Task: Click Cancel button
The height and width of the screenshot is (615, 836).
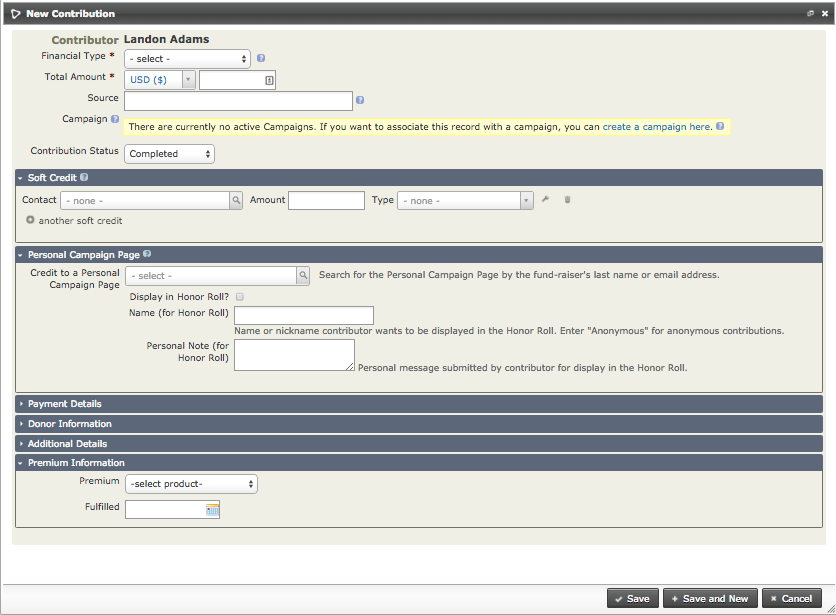Action: coord(791,598)
